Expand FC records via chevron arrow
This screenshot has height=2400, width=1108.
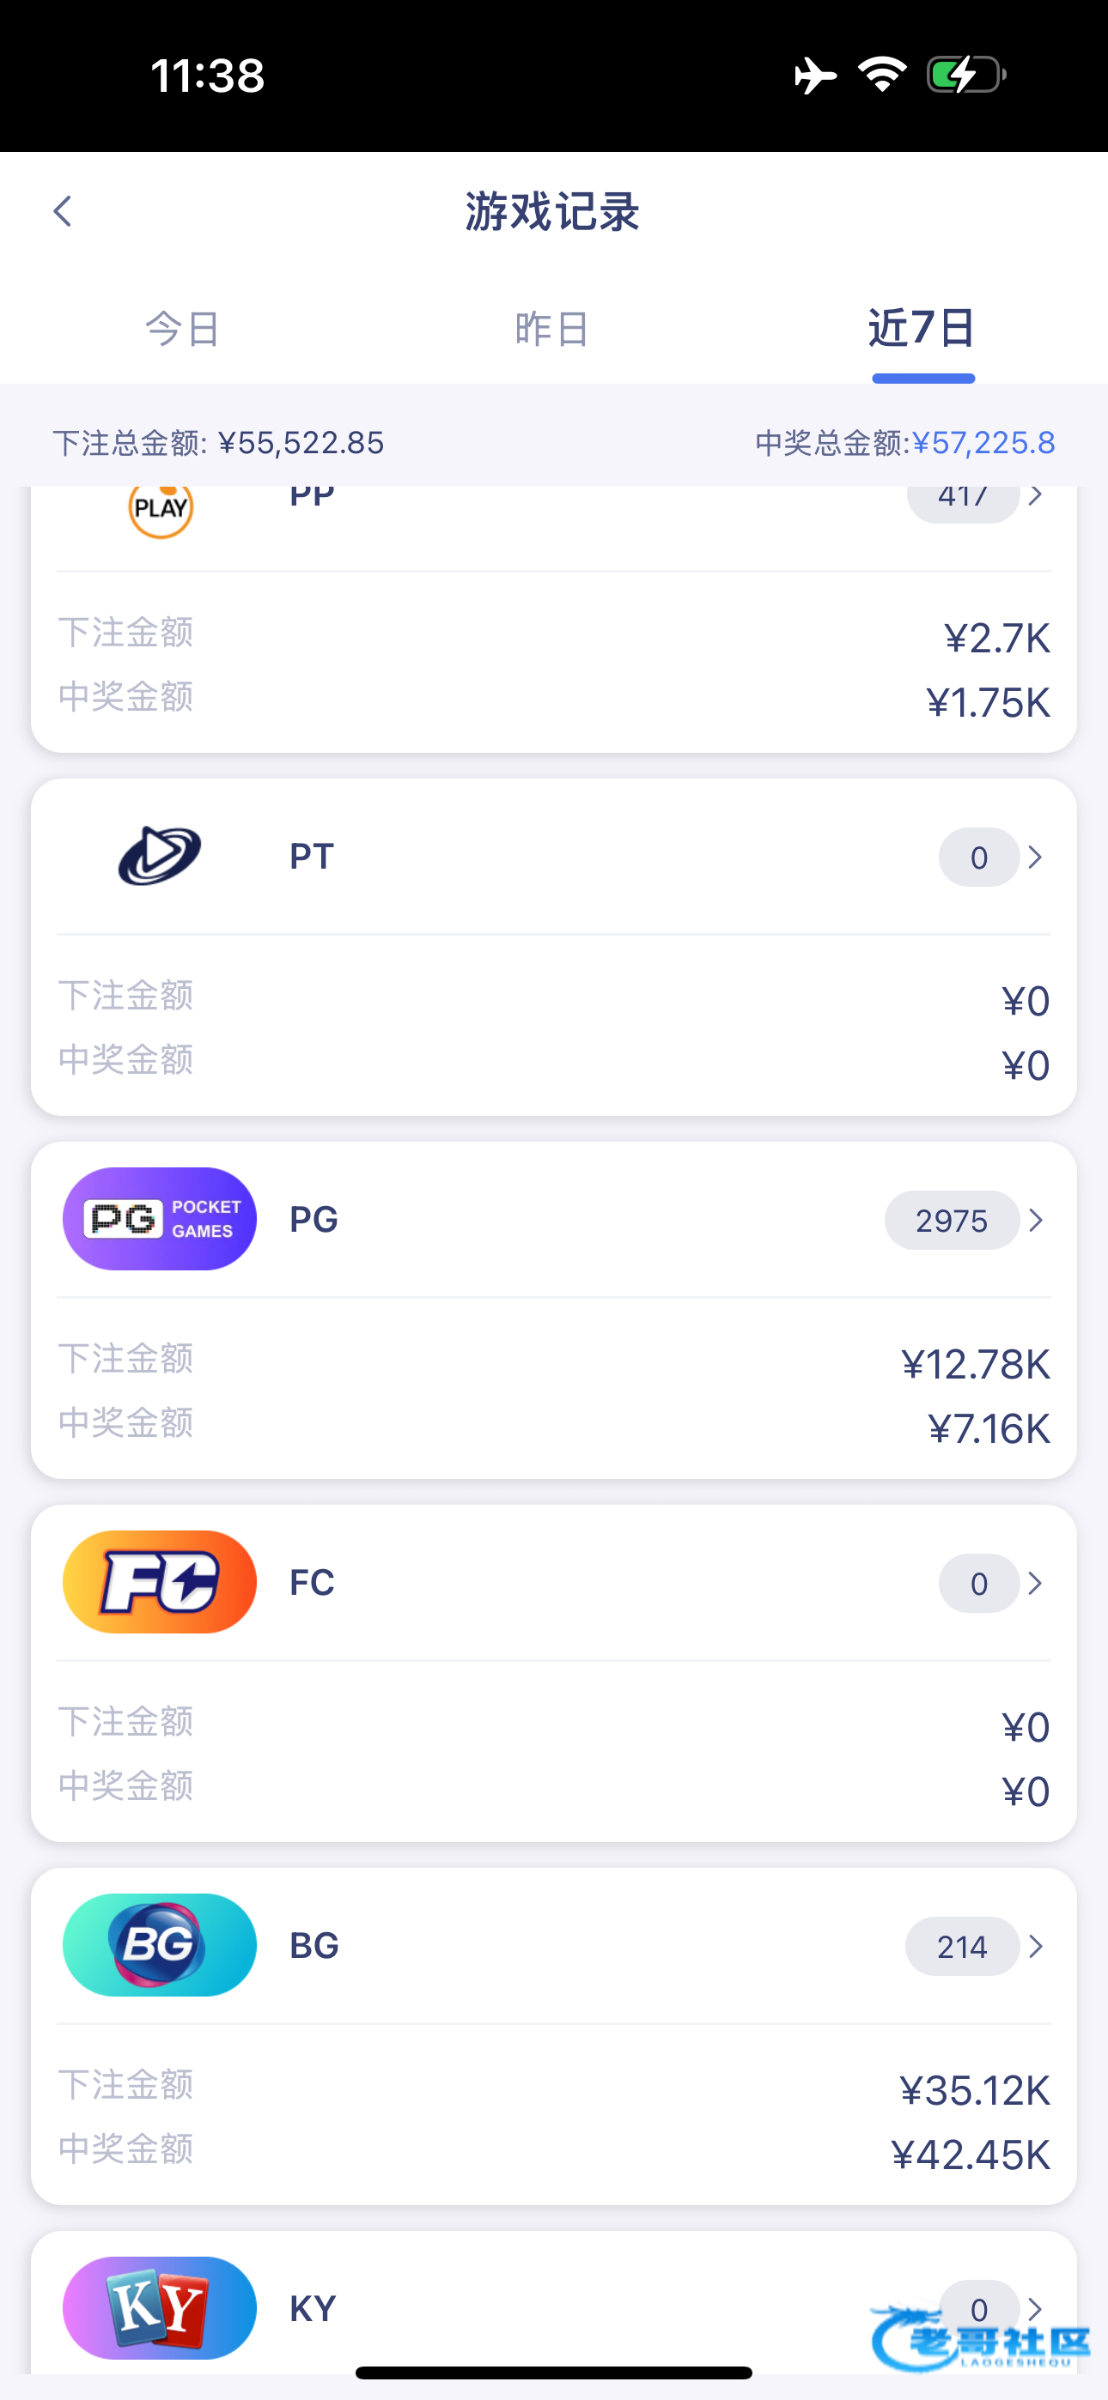(x=1036, y=1583)
